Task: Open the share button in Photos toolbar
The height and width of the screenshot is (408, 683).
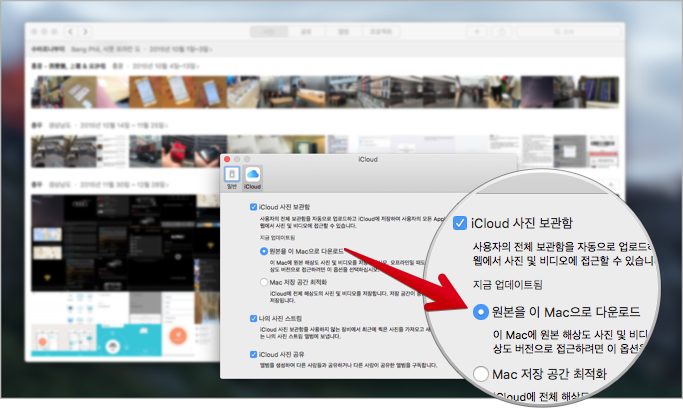Action: [502, 32]
